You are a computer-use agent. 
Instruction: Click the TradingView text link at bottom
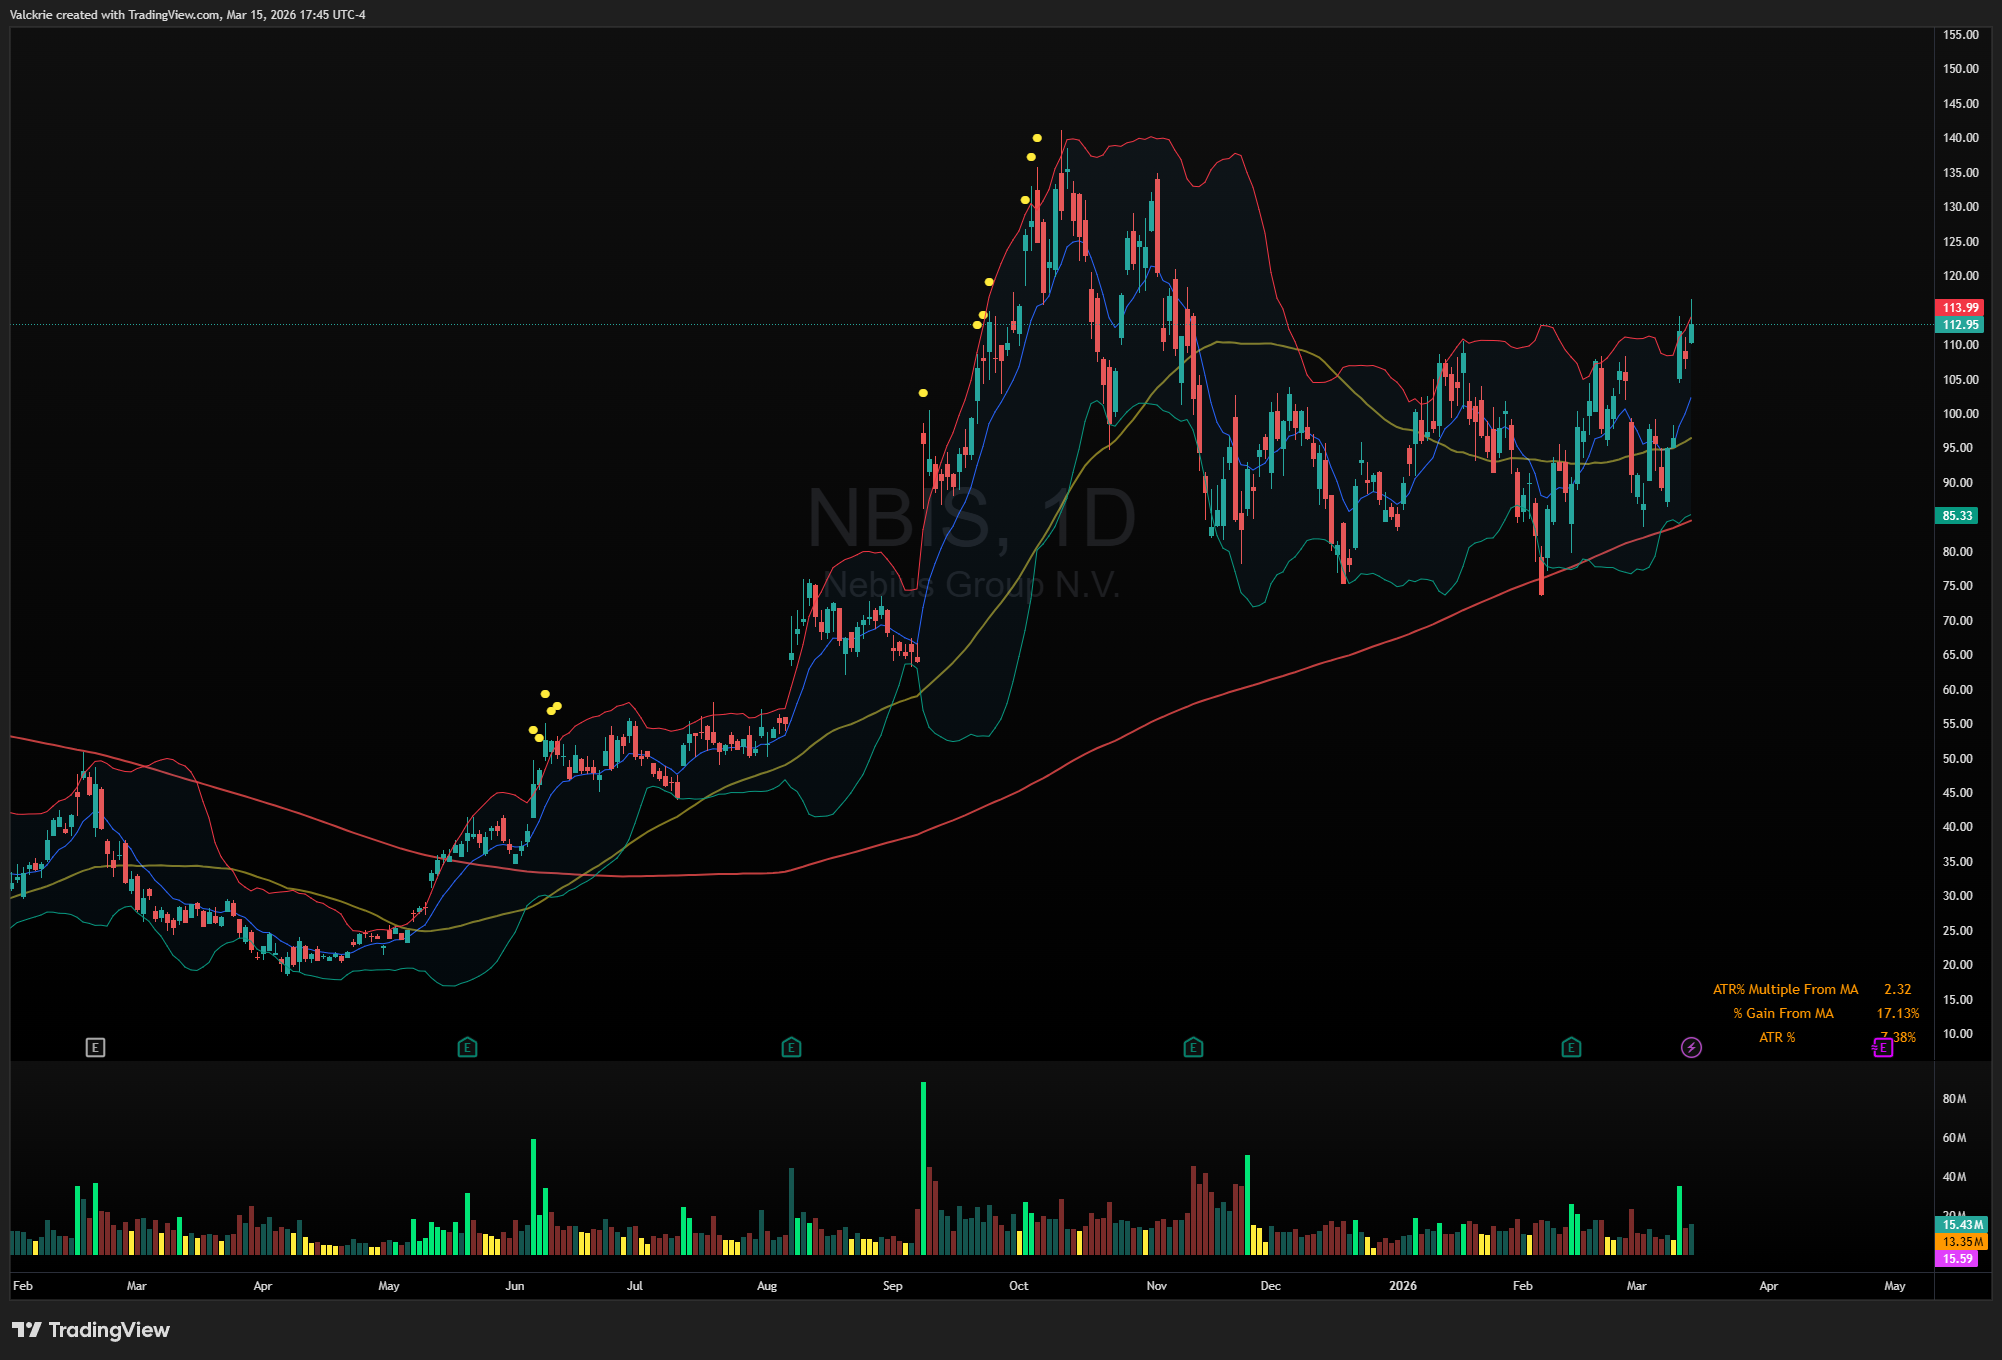[x=109, y=1329]
